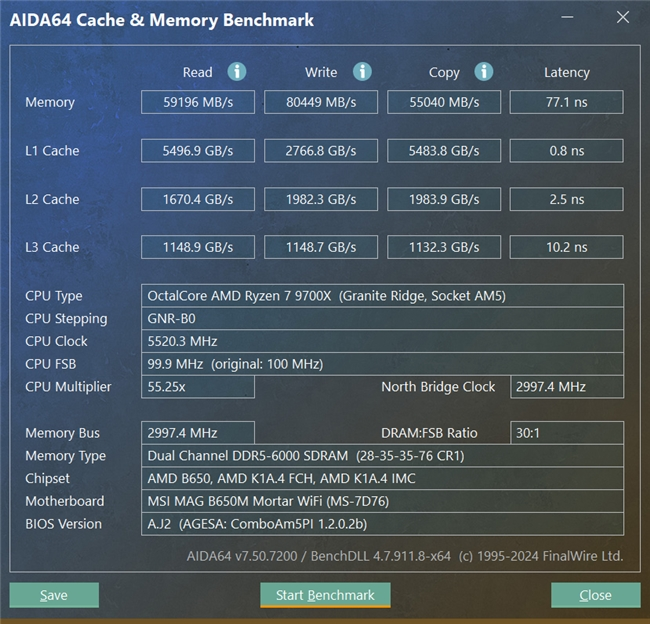Select the L2 Cache Copy result field
Screen dimensions: 650x624
444,199
